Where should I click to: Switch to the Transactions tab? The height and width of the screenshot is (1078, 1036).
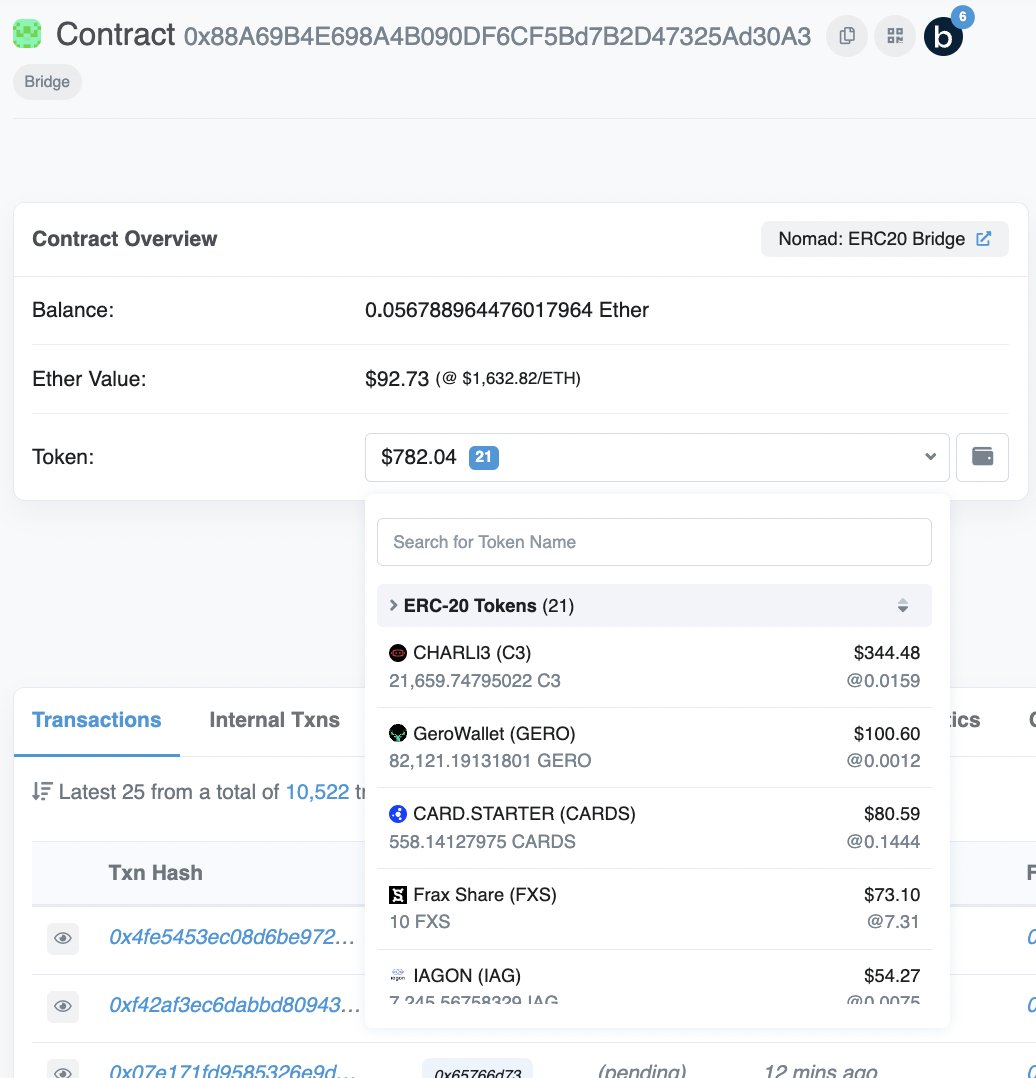point(96,720)
